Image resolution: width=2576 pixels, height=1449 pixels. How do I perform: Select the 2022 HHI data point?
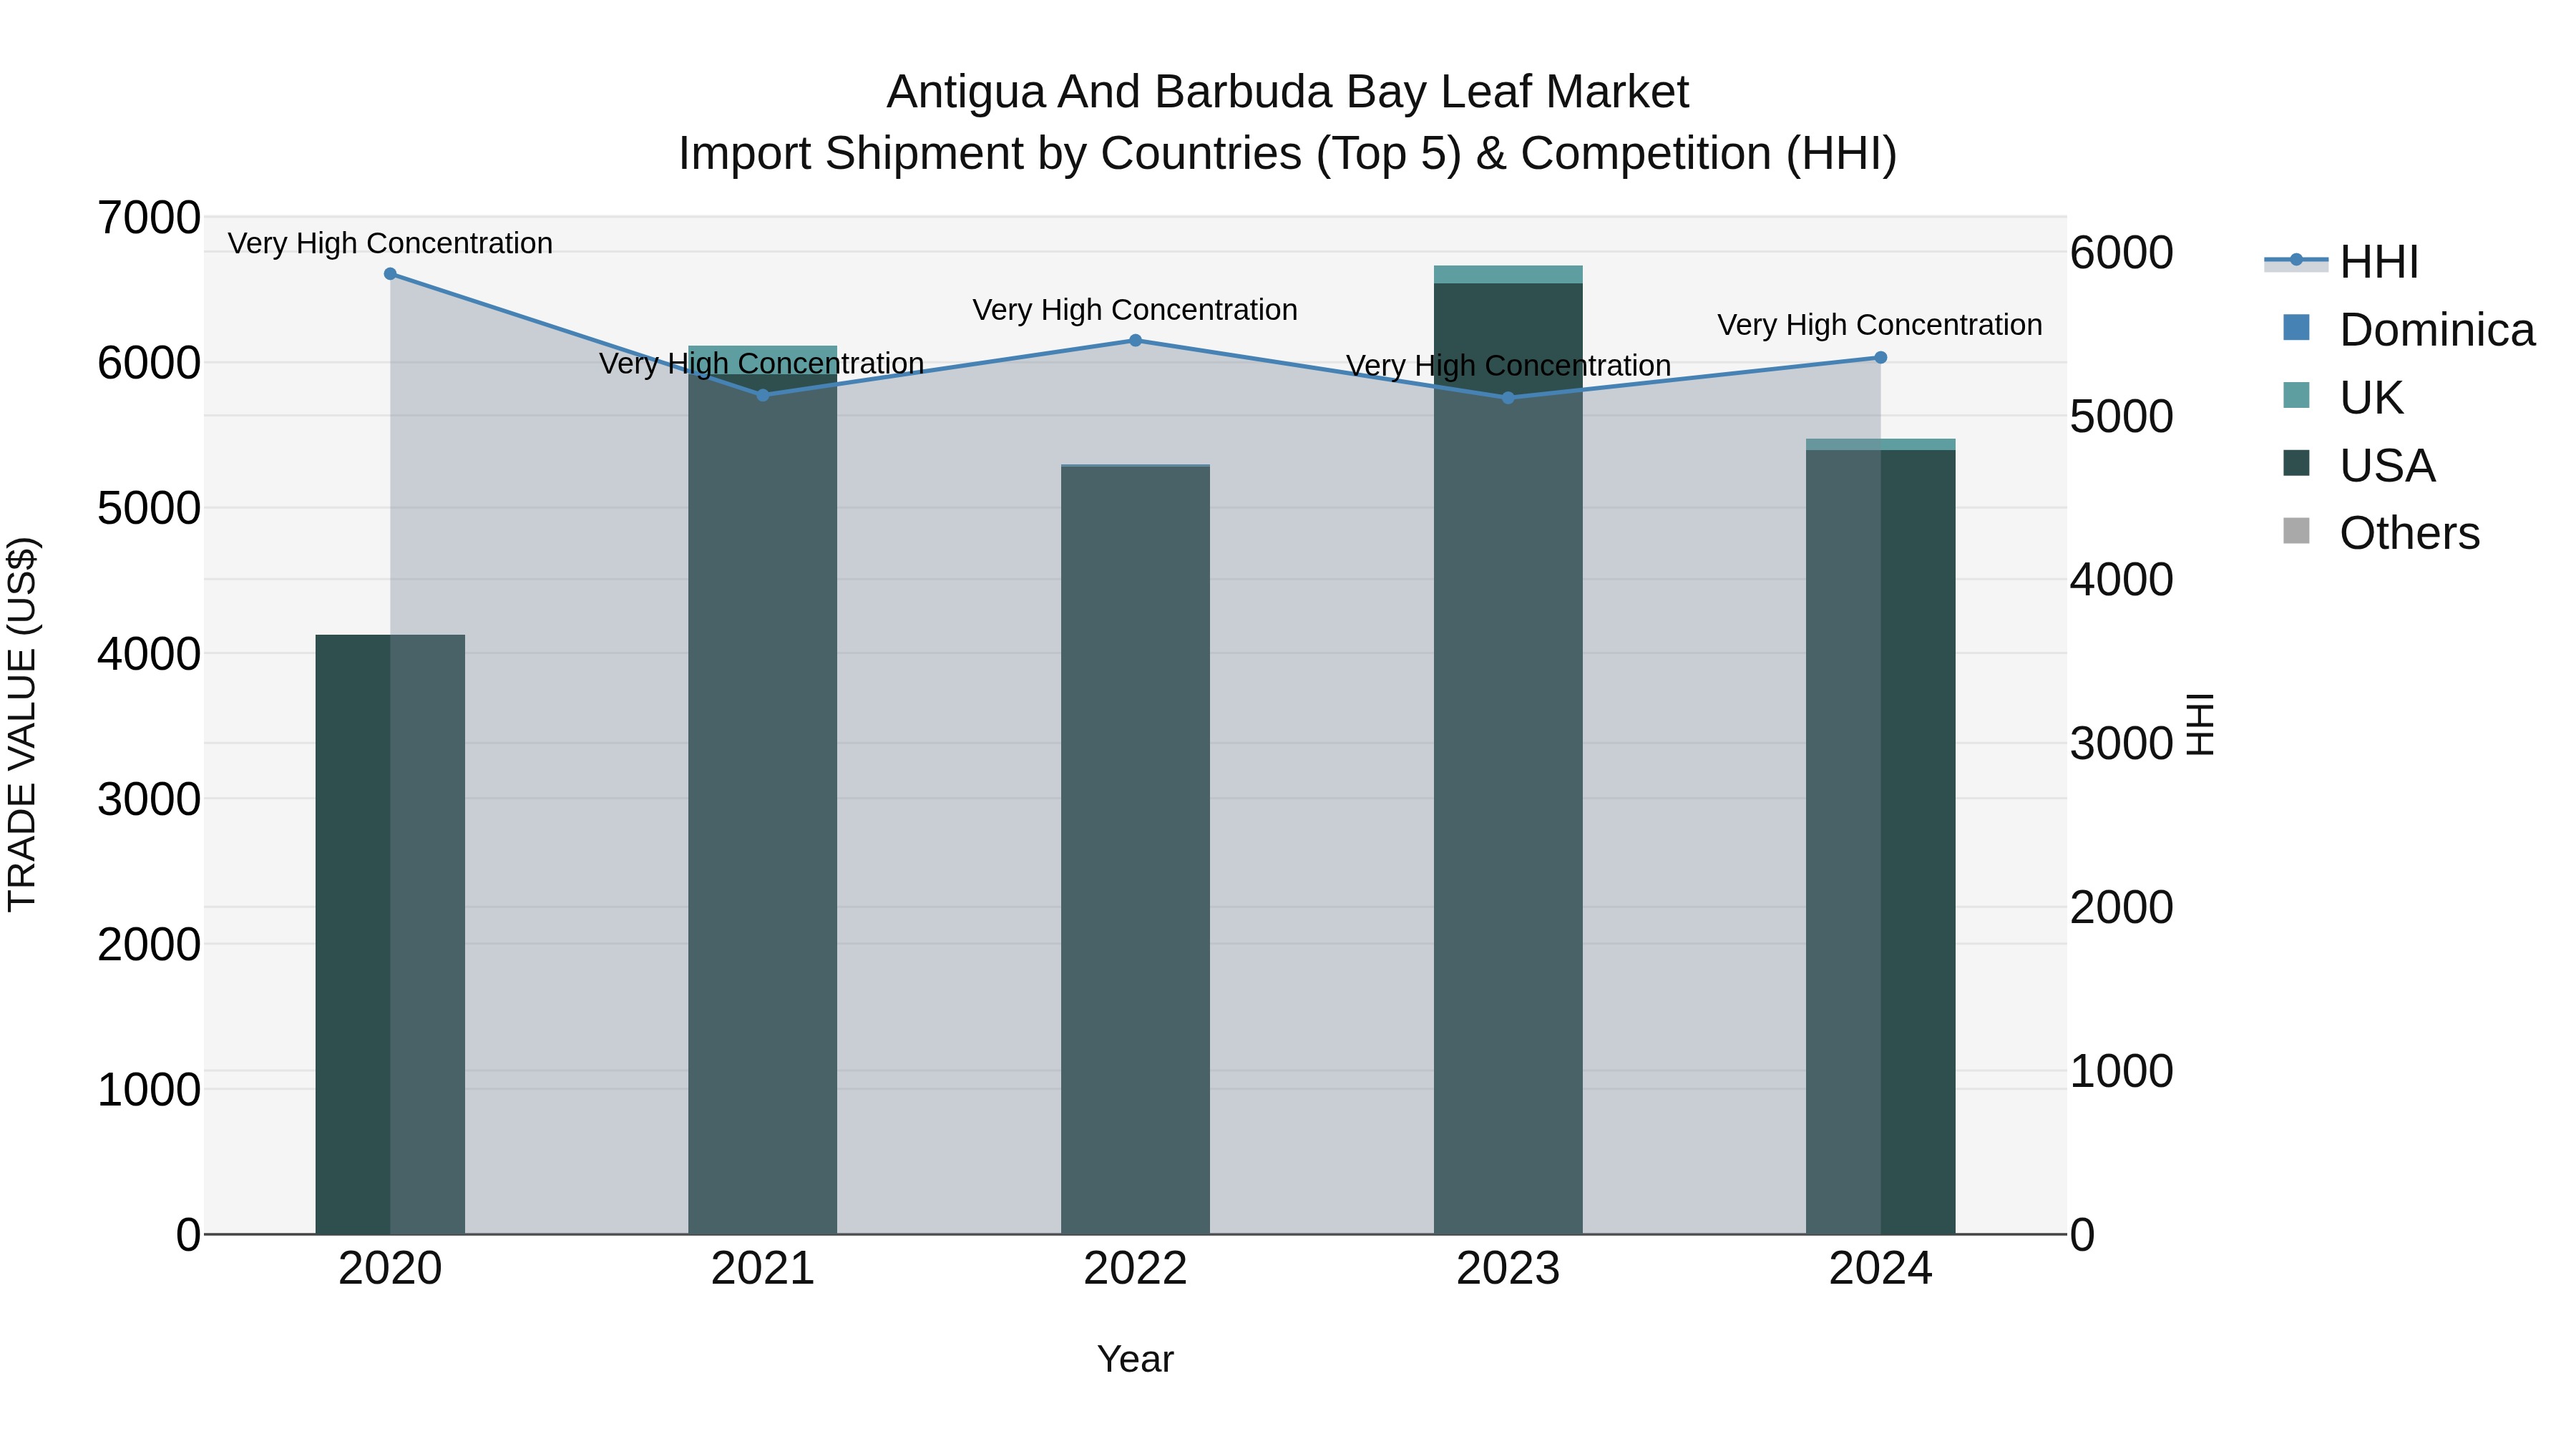pyautogui.click(x=1135, y=341)
